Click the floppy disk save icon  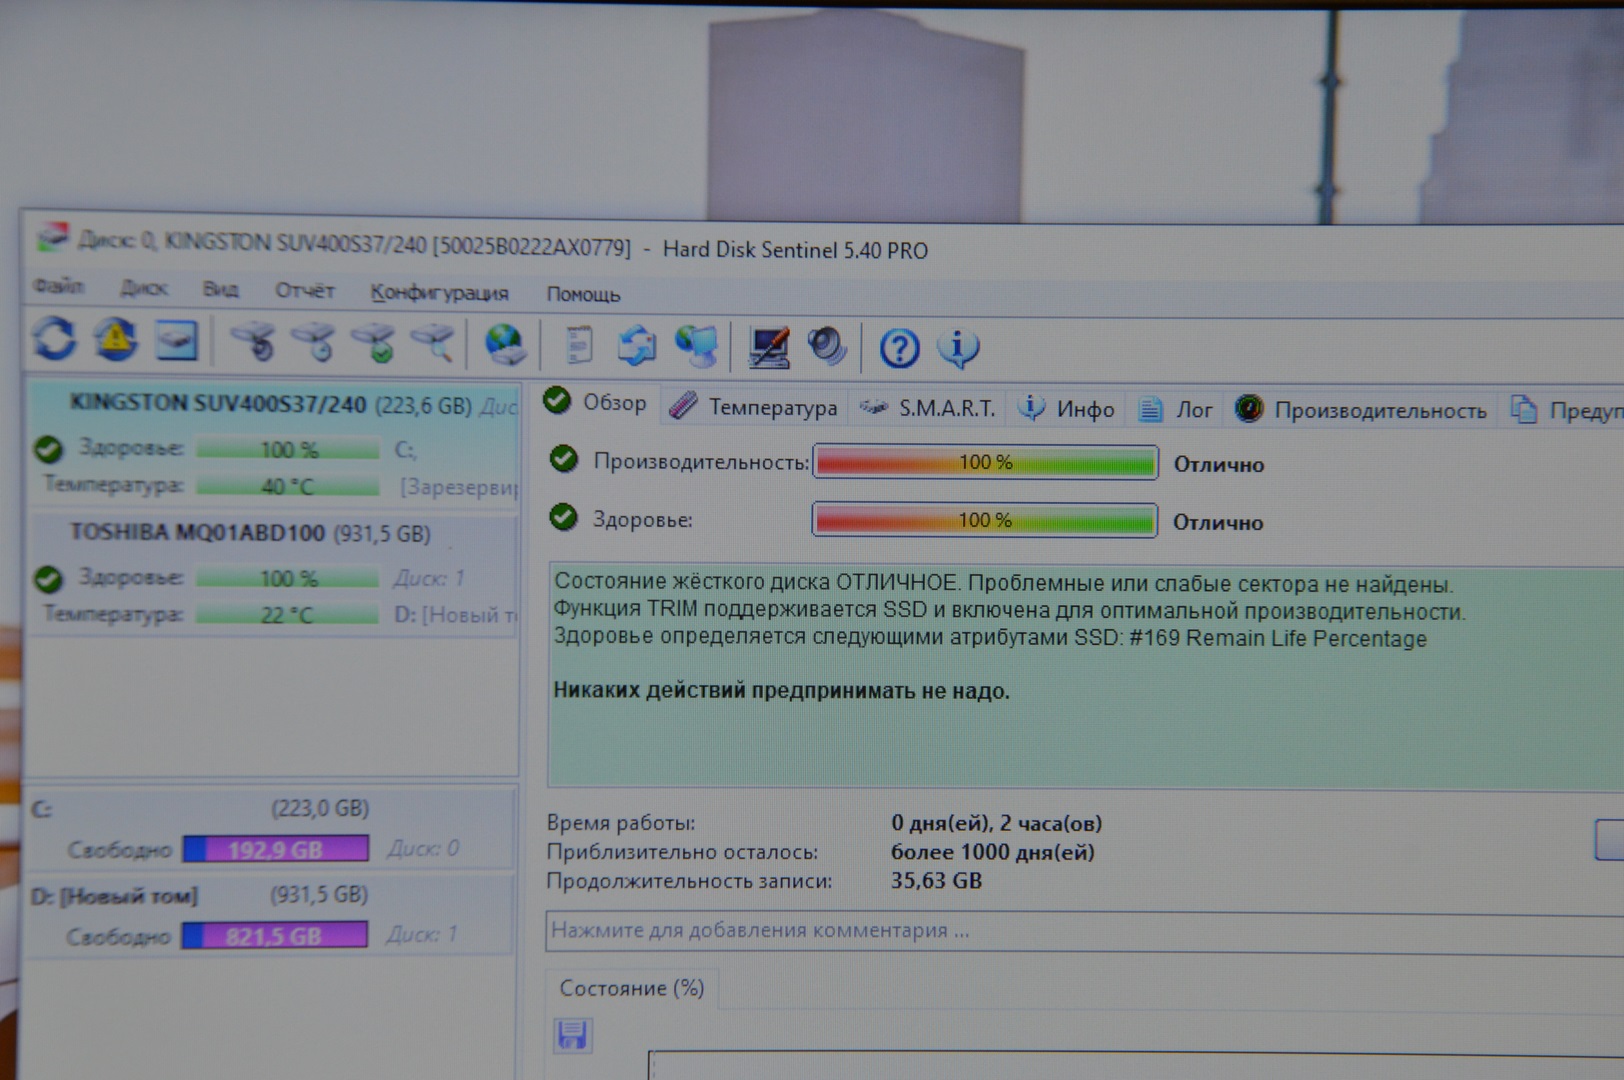click(572, 1035)
